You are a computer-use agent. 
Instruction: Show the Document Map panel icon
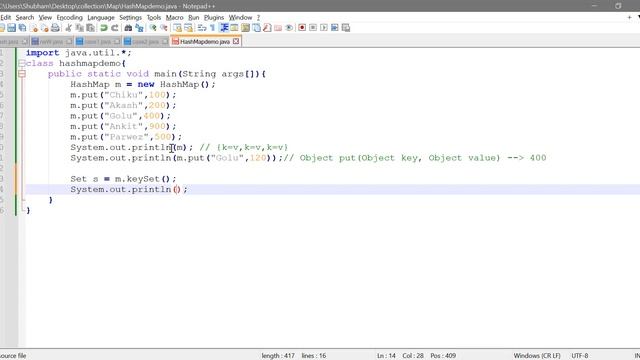click(x=245, y=28)
